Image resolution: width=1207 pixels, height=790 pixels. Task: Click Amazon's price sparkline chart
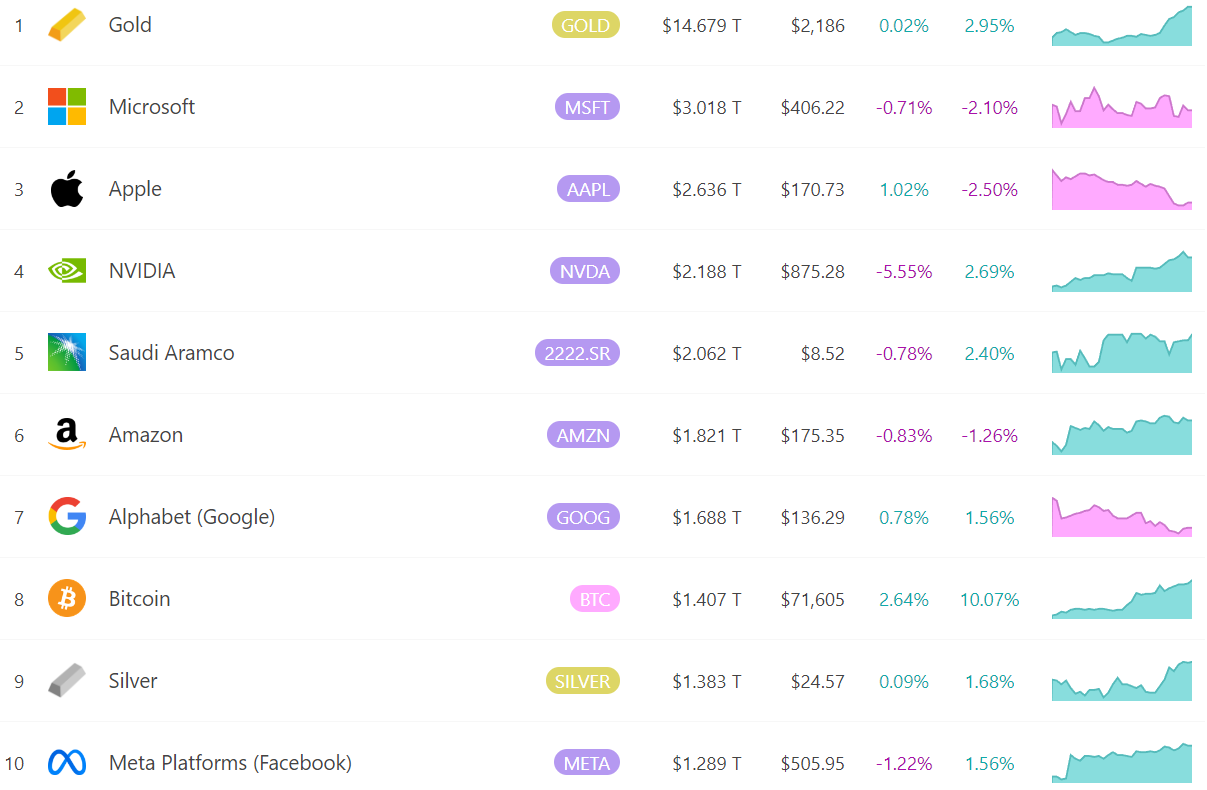[x=1122, y=435]
